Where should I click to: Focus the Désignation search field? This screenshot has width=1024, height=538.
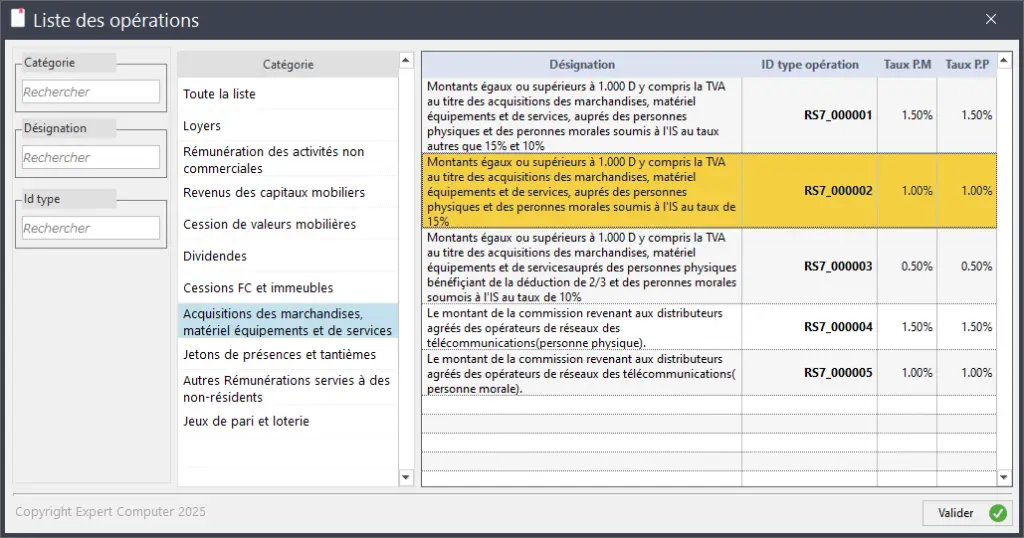pos(91,158)
